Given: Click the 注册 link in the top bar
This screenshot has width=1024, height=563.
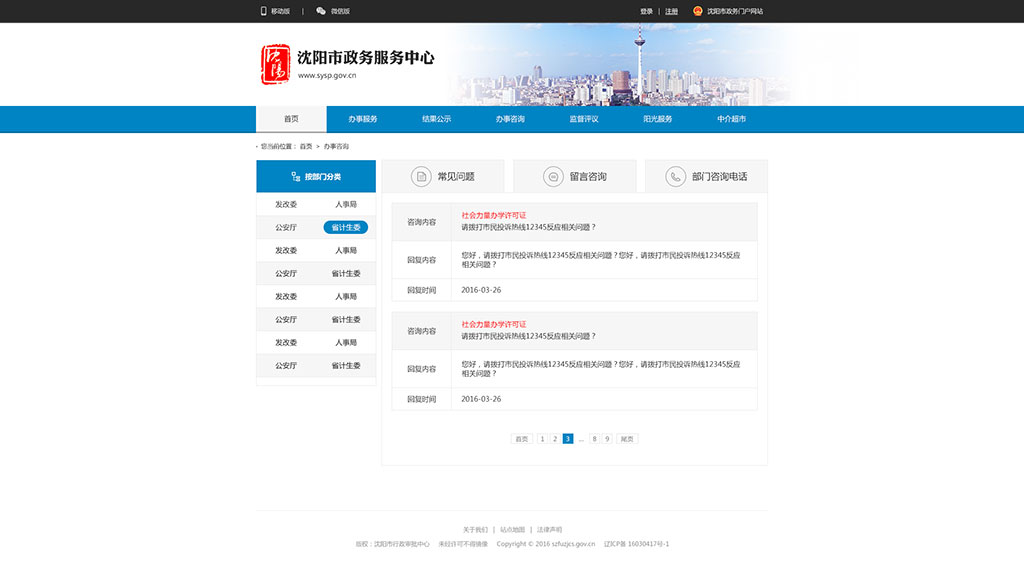Looking at the screenshot, I should point(671,11).
